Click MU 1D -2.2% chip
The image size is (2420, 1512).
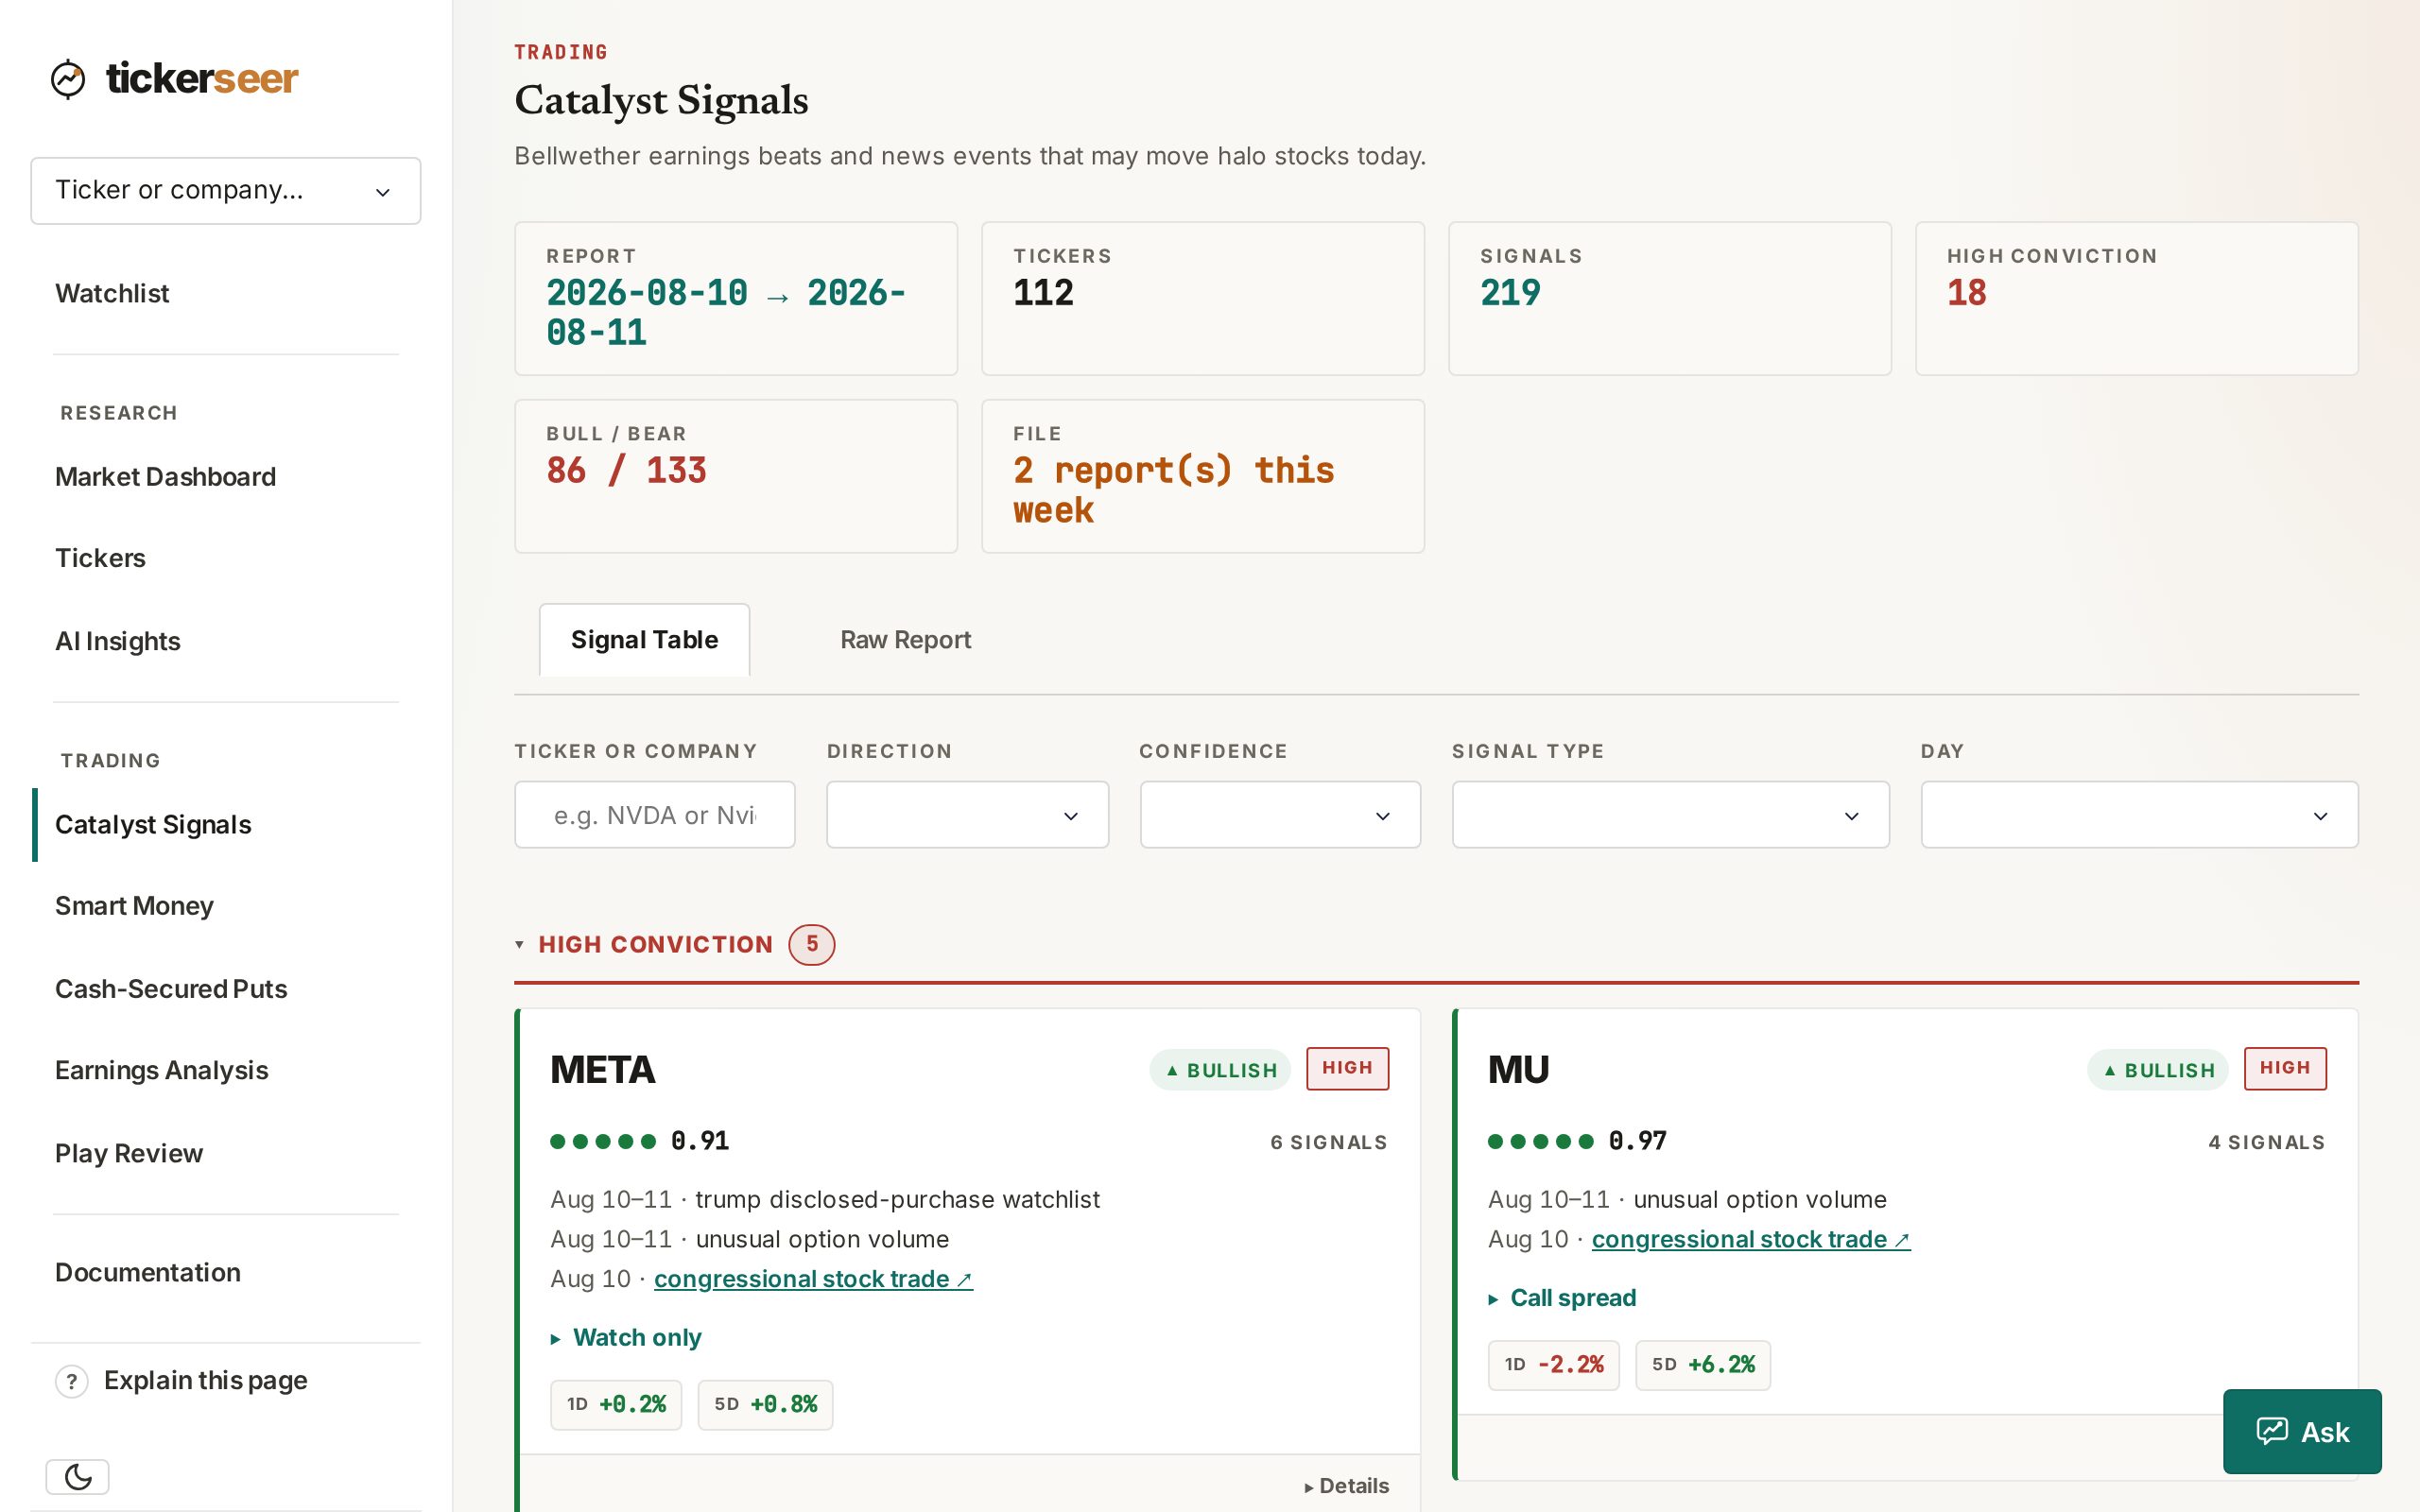[x=1553, y=1365]
